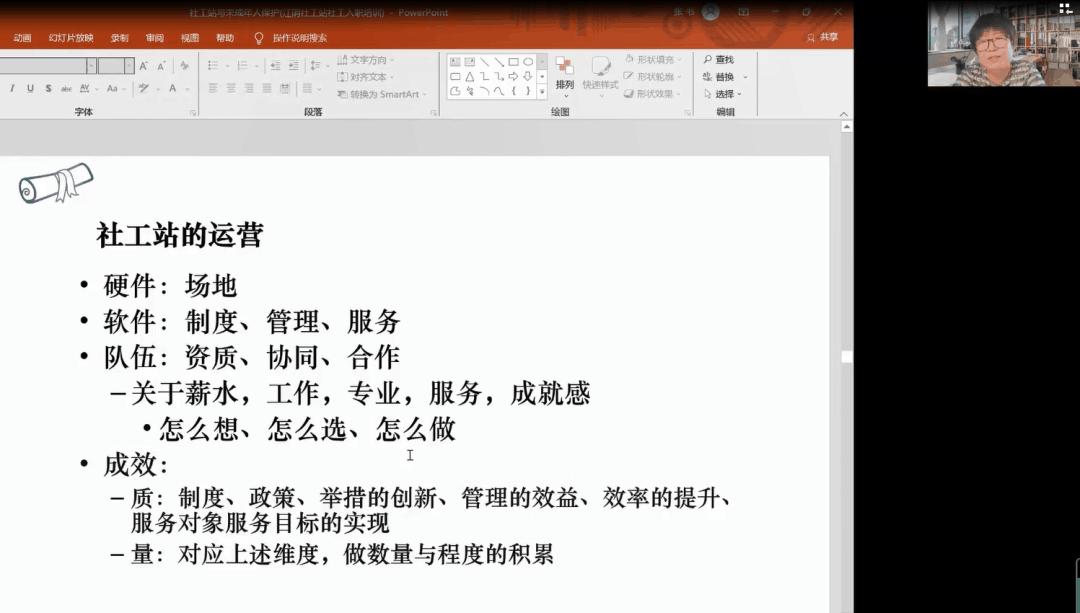Click the bullet list icon
The width and height of the screenshot is (1080, 613).
click(x=213, y=66)
